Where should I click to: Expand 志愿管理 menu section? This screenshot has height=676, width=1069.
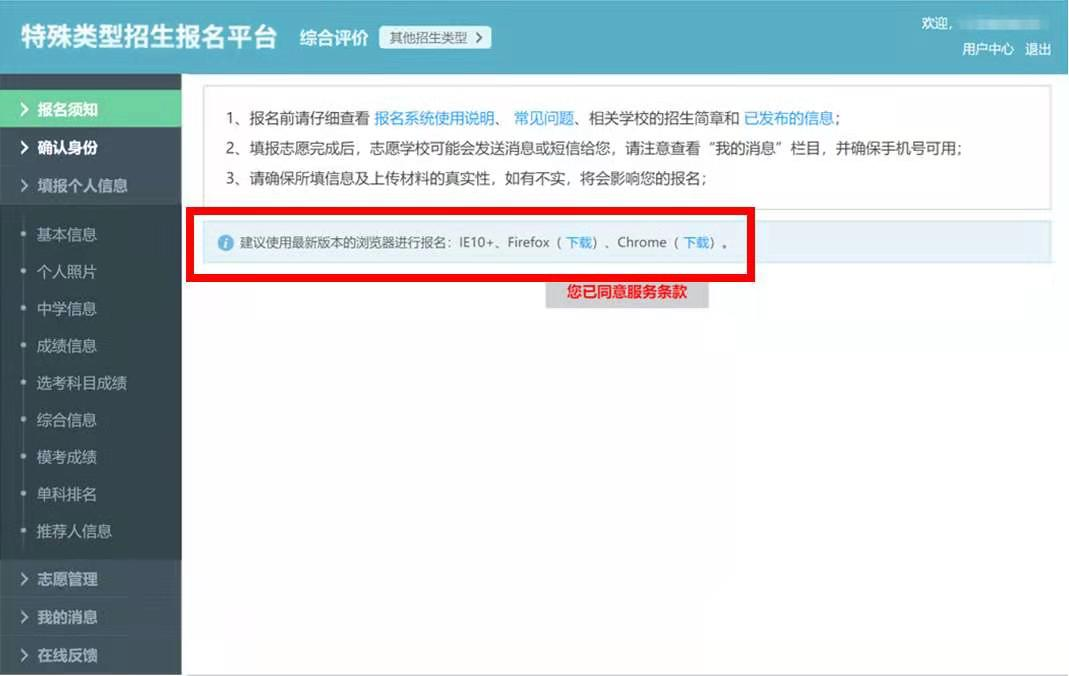tap(67, 580)
